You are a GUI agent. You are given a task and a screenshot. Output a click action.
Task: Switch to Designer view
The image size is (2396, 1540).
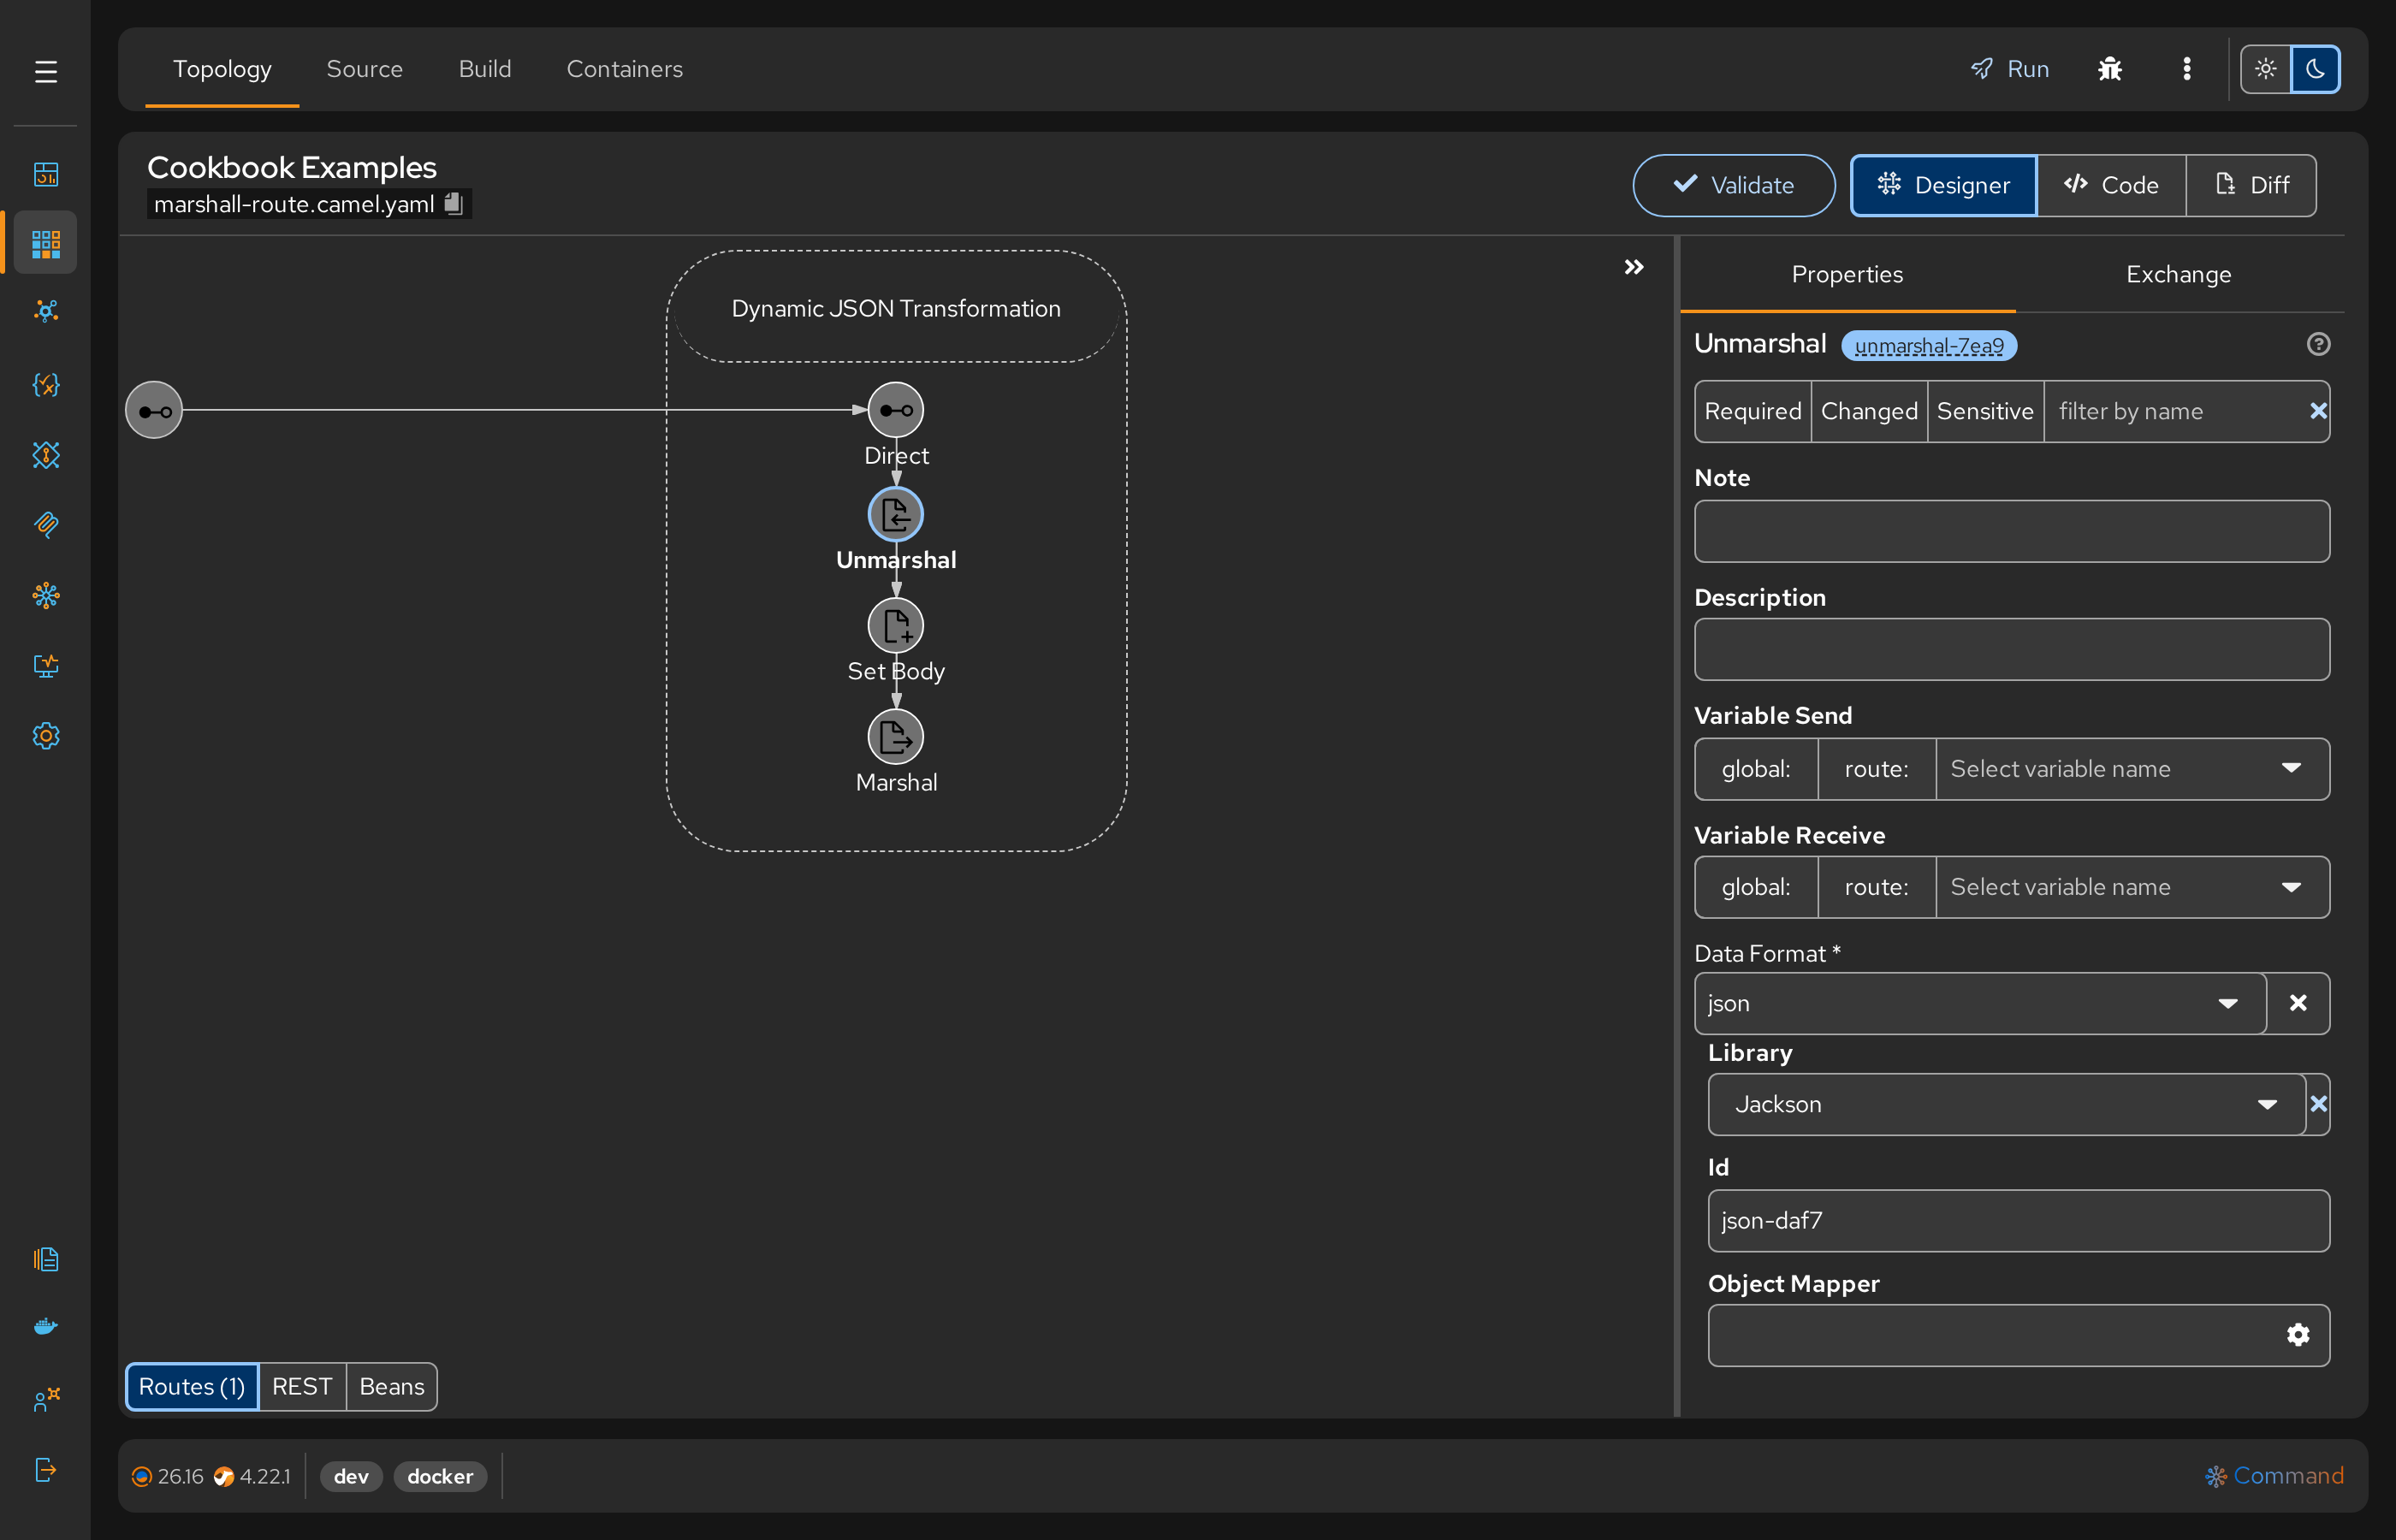point(1944,185)
